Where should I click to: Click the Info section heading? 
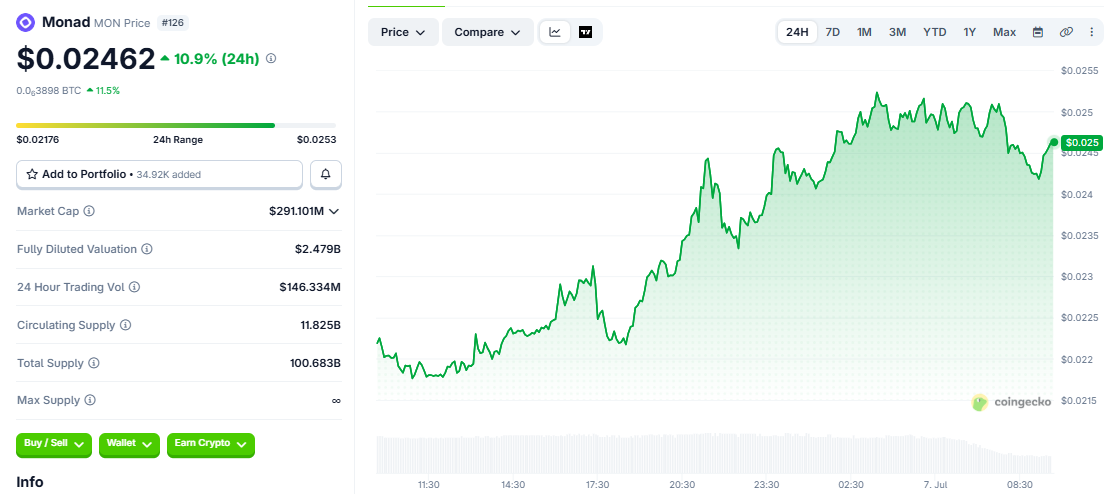(x=30, y=482)
